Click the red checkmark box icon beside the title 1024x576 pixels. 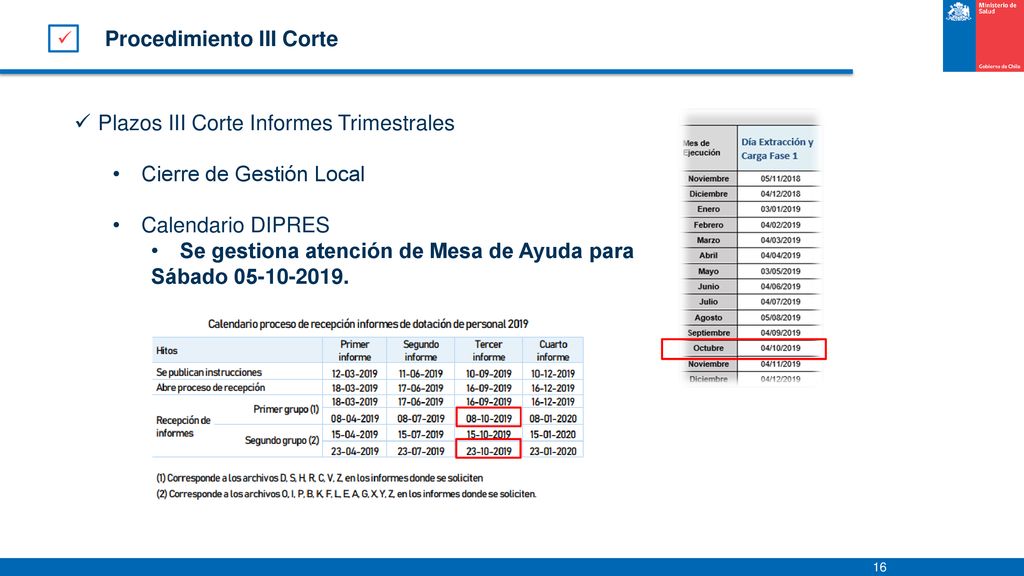(x=63, y=39)
